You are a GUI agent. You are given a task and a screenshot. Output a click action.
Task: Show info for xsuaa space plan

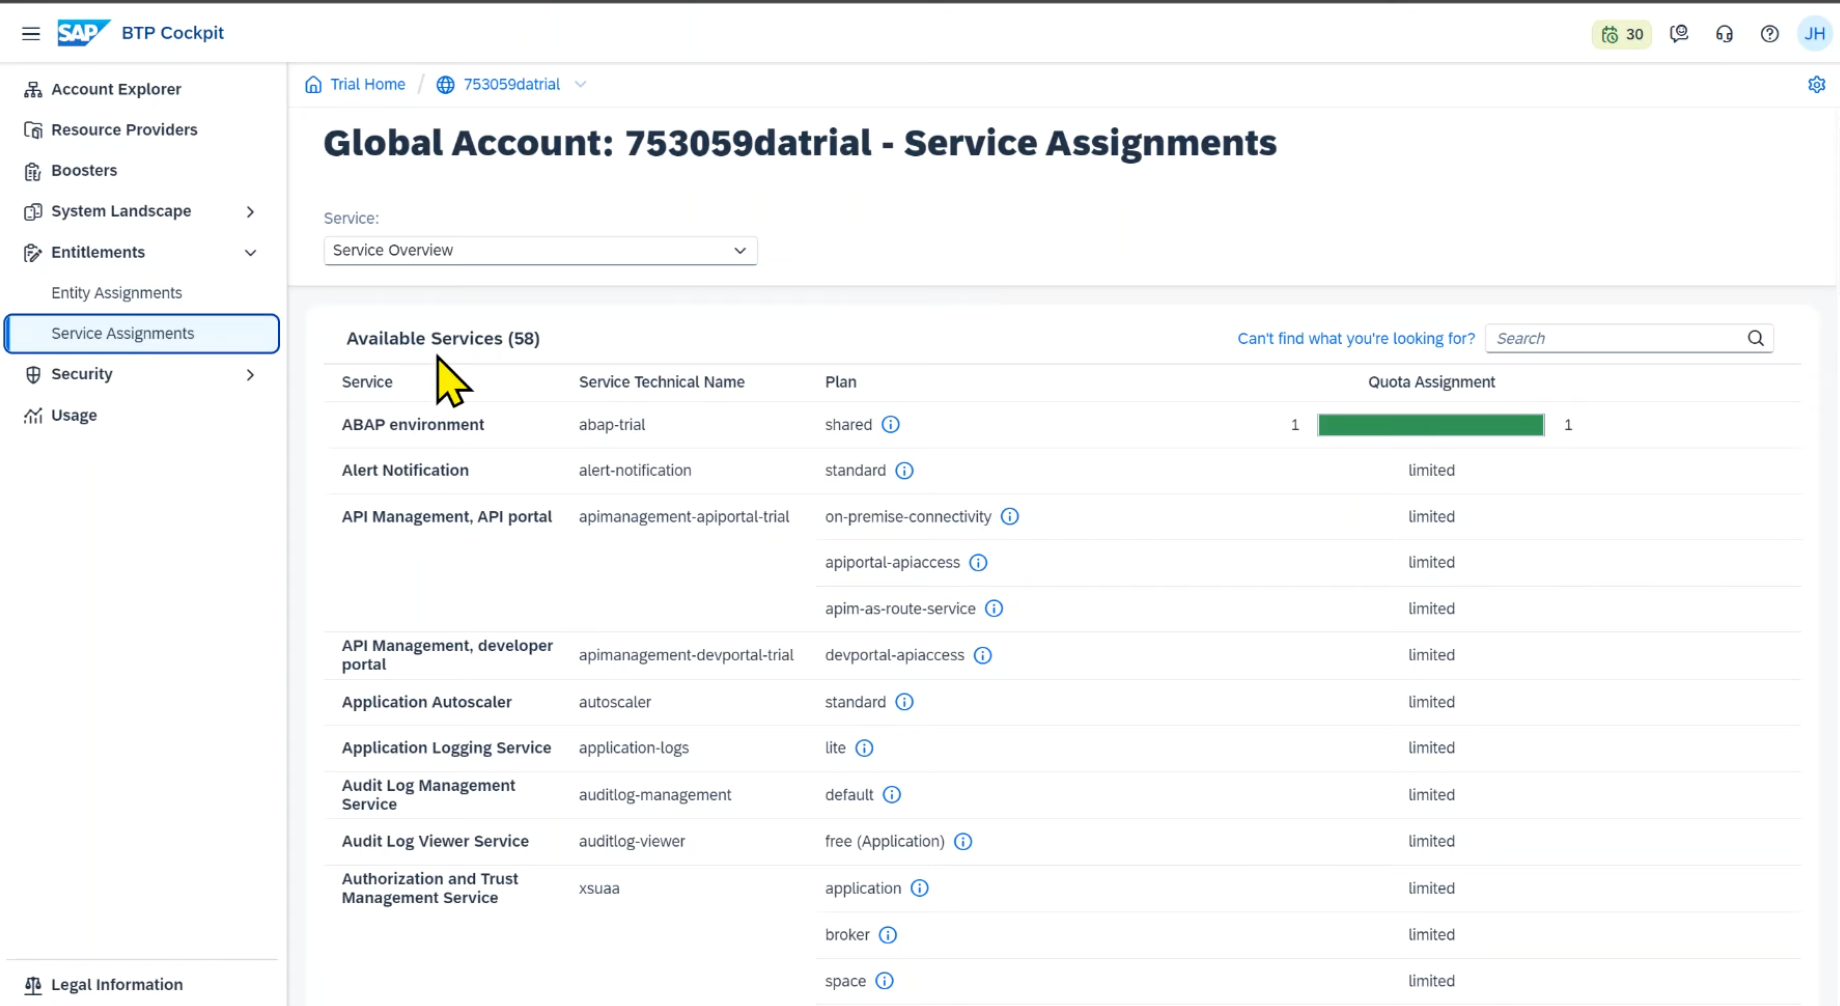884,981
